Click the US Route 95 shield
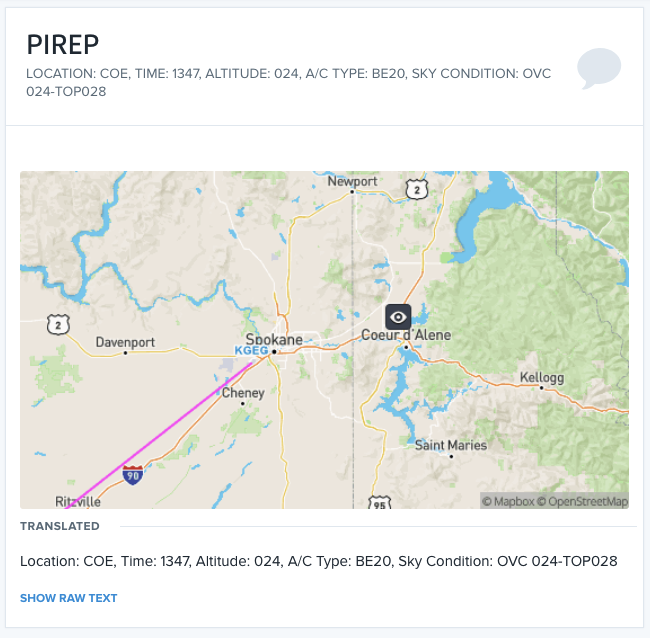 (380, 503)
